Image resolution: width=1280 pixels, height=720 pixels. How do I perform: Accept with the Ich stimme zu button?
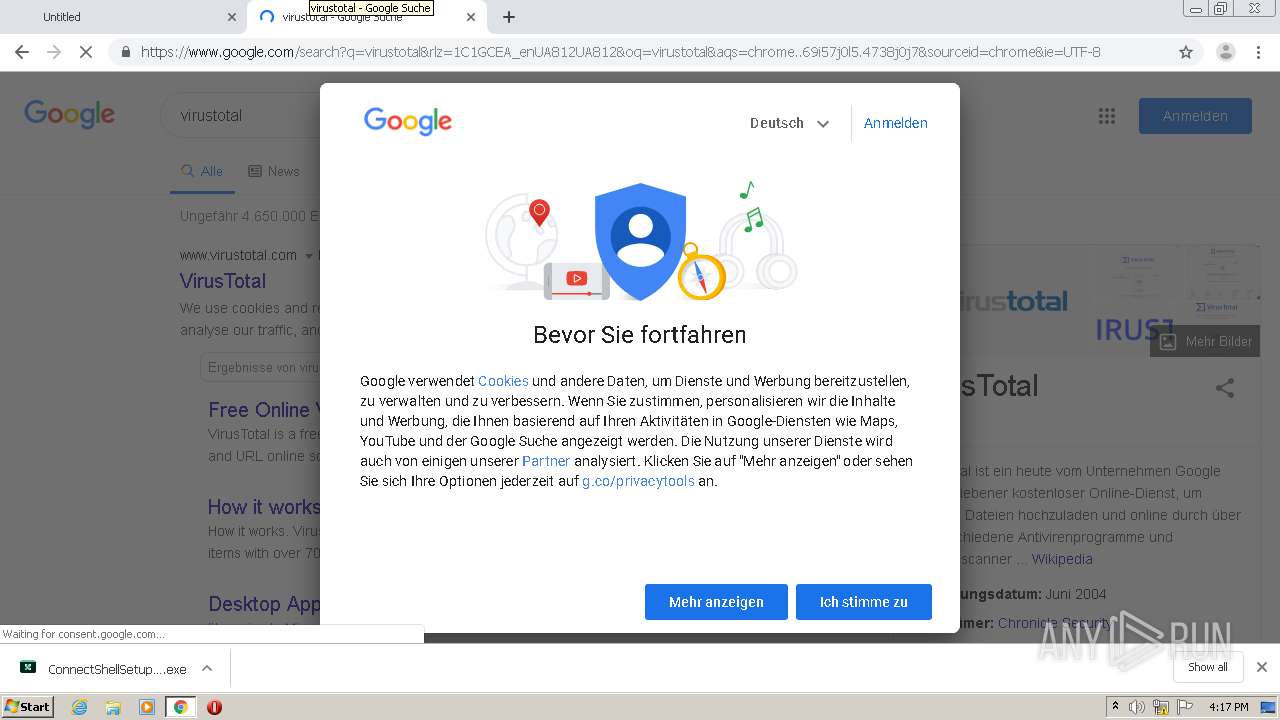click(x=864, y=602)
